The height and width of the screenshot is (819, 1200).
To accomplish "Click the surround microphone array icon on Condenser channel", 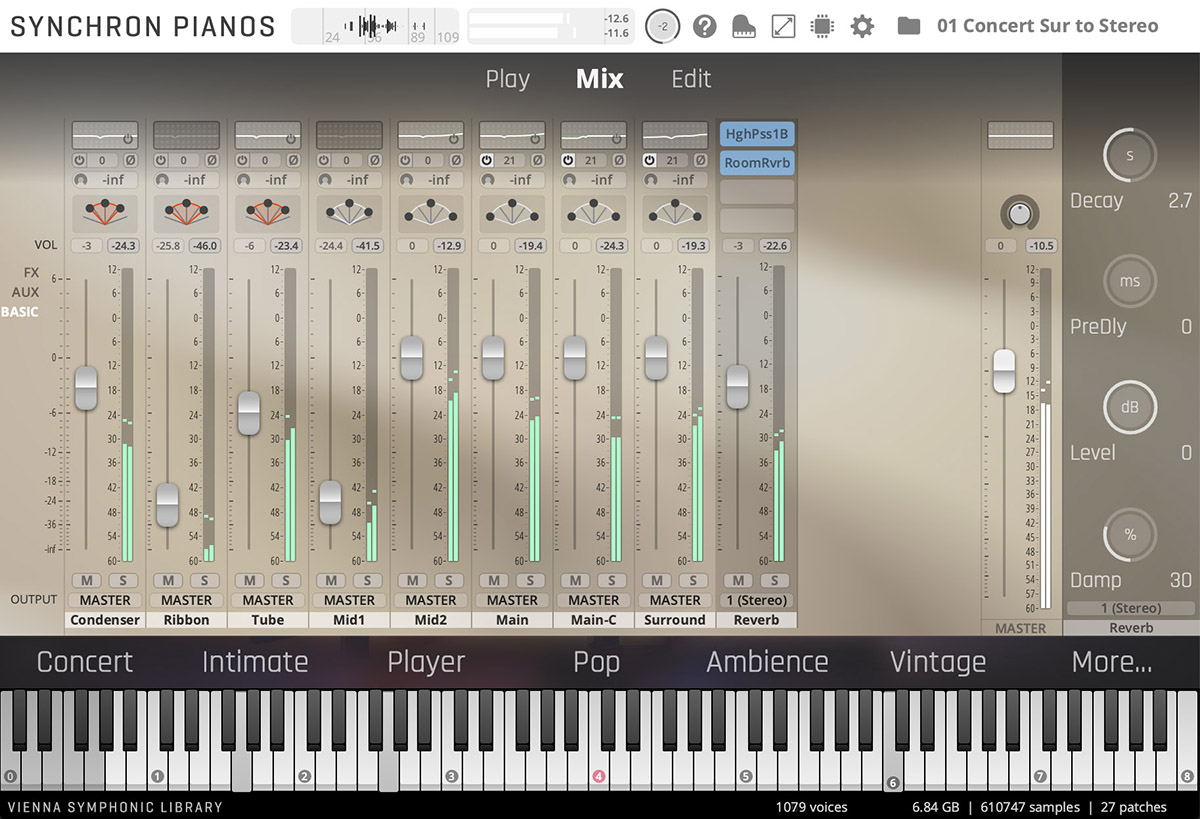I will (104, 213).
